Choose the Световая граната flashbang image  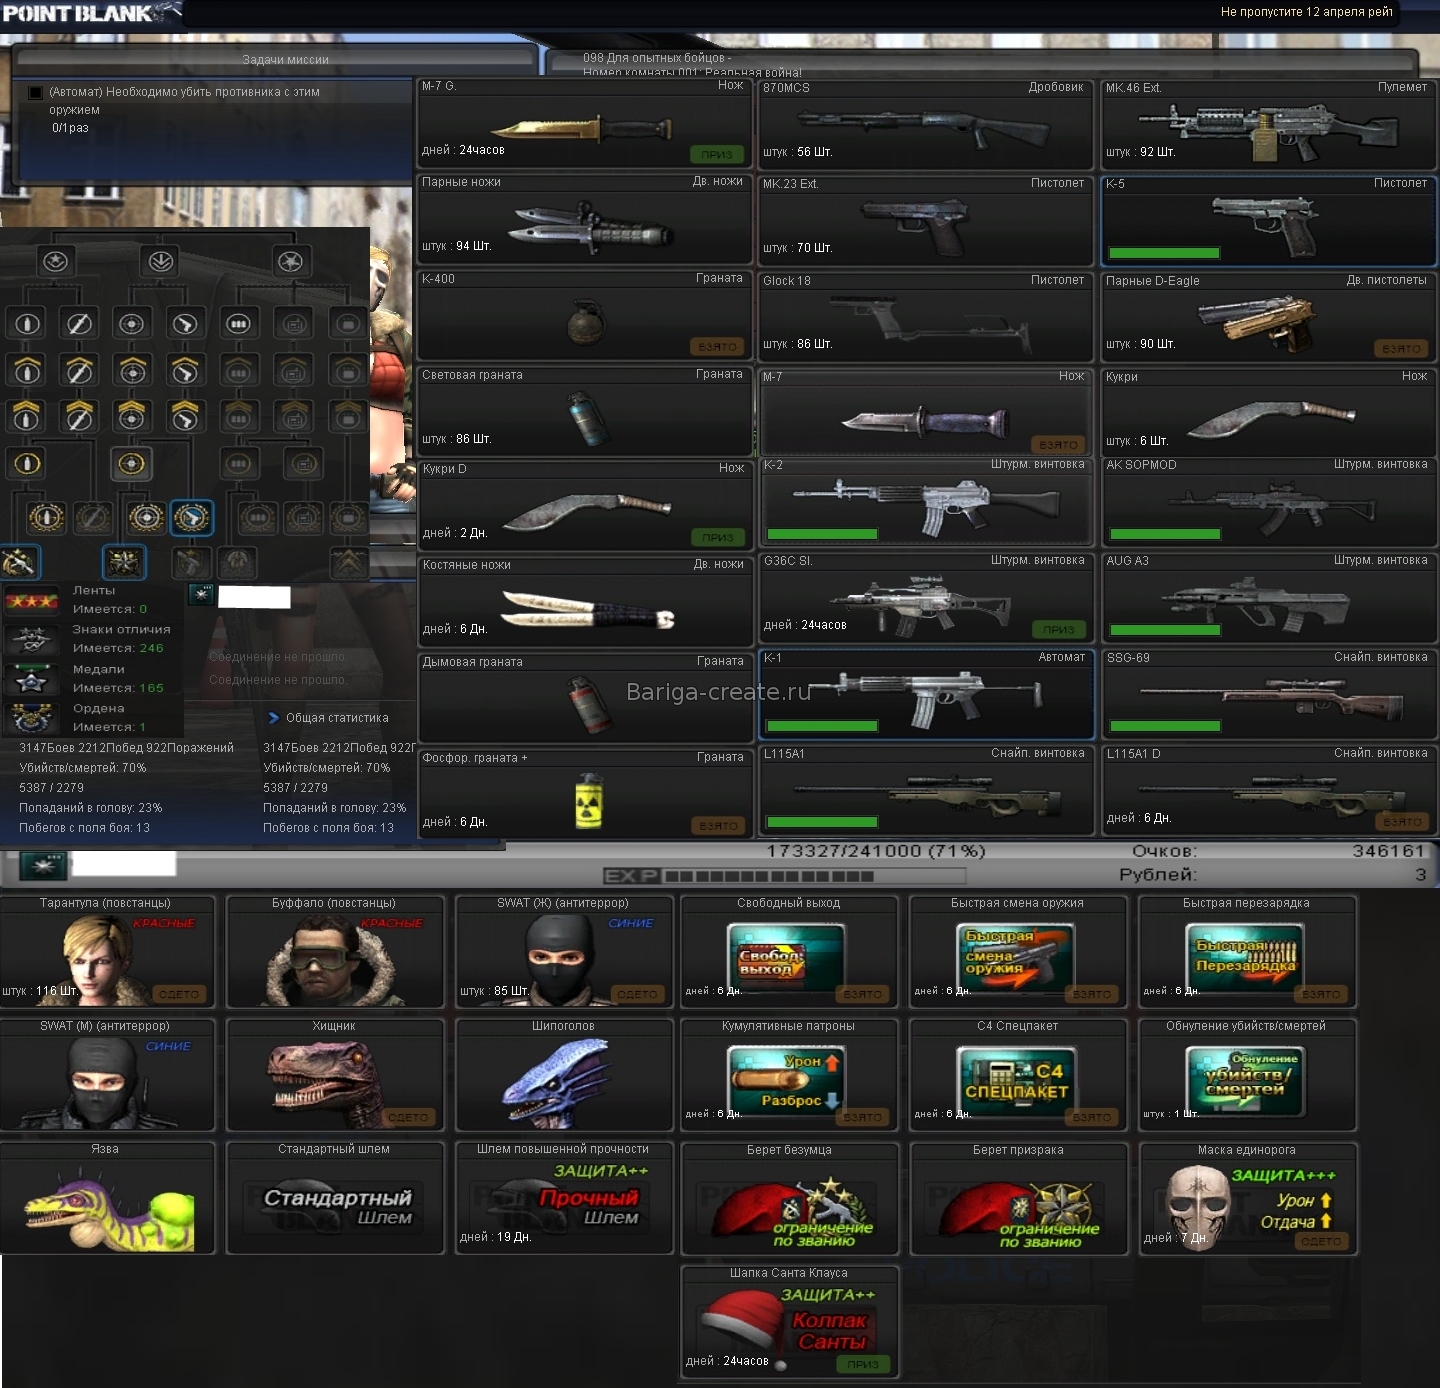[588, 418]
